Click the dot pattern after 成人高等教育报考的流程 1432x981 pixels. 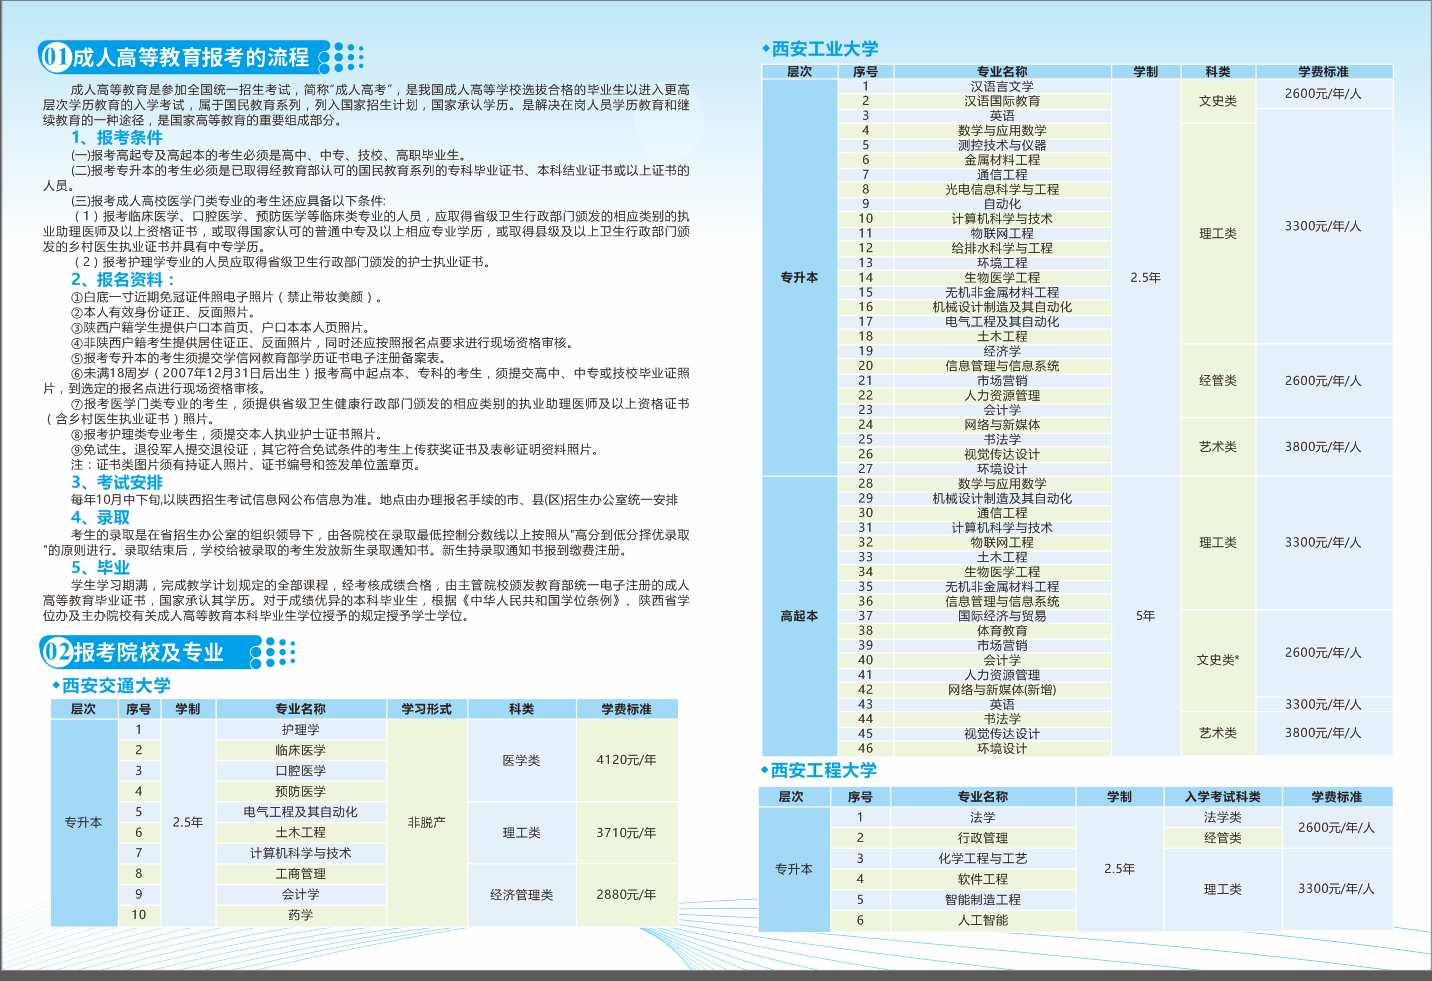coord(346,57)
